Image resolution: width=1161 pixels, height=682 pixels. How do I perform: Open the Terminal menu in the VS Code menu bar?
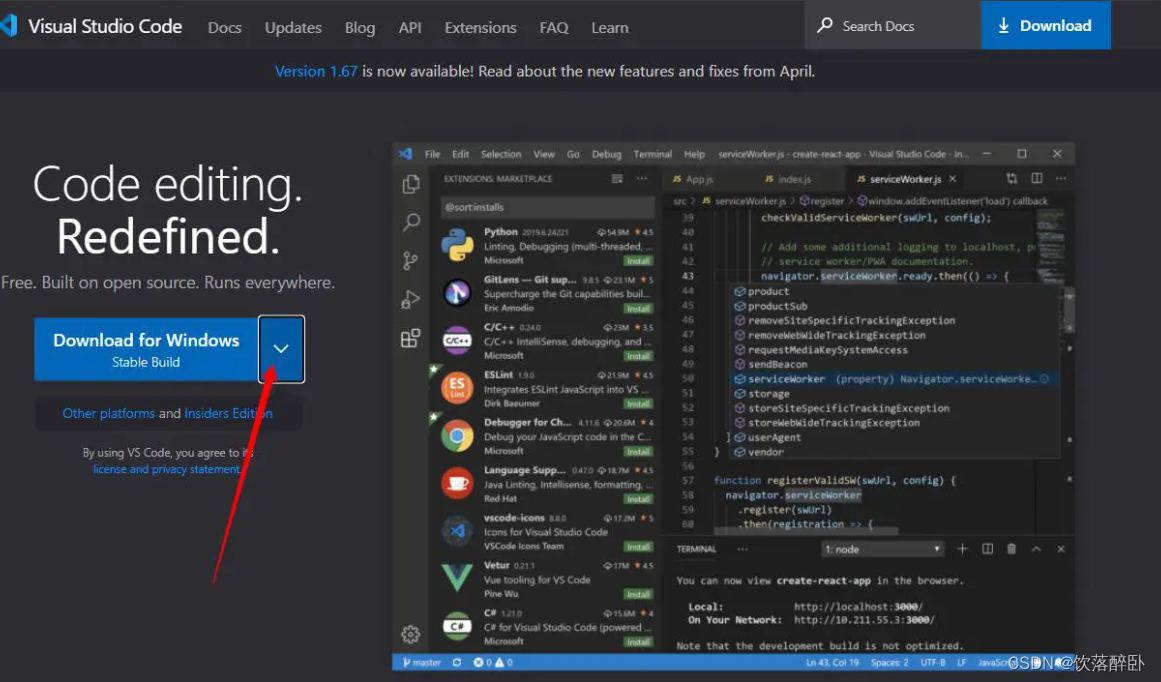click(652, 154)
